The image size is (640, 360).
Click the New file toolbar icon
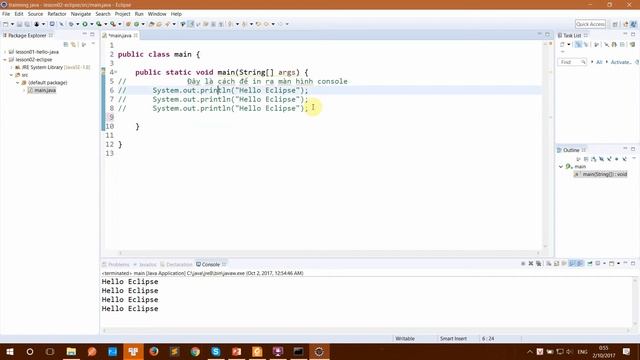coord(6,24)
